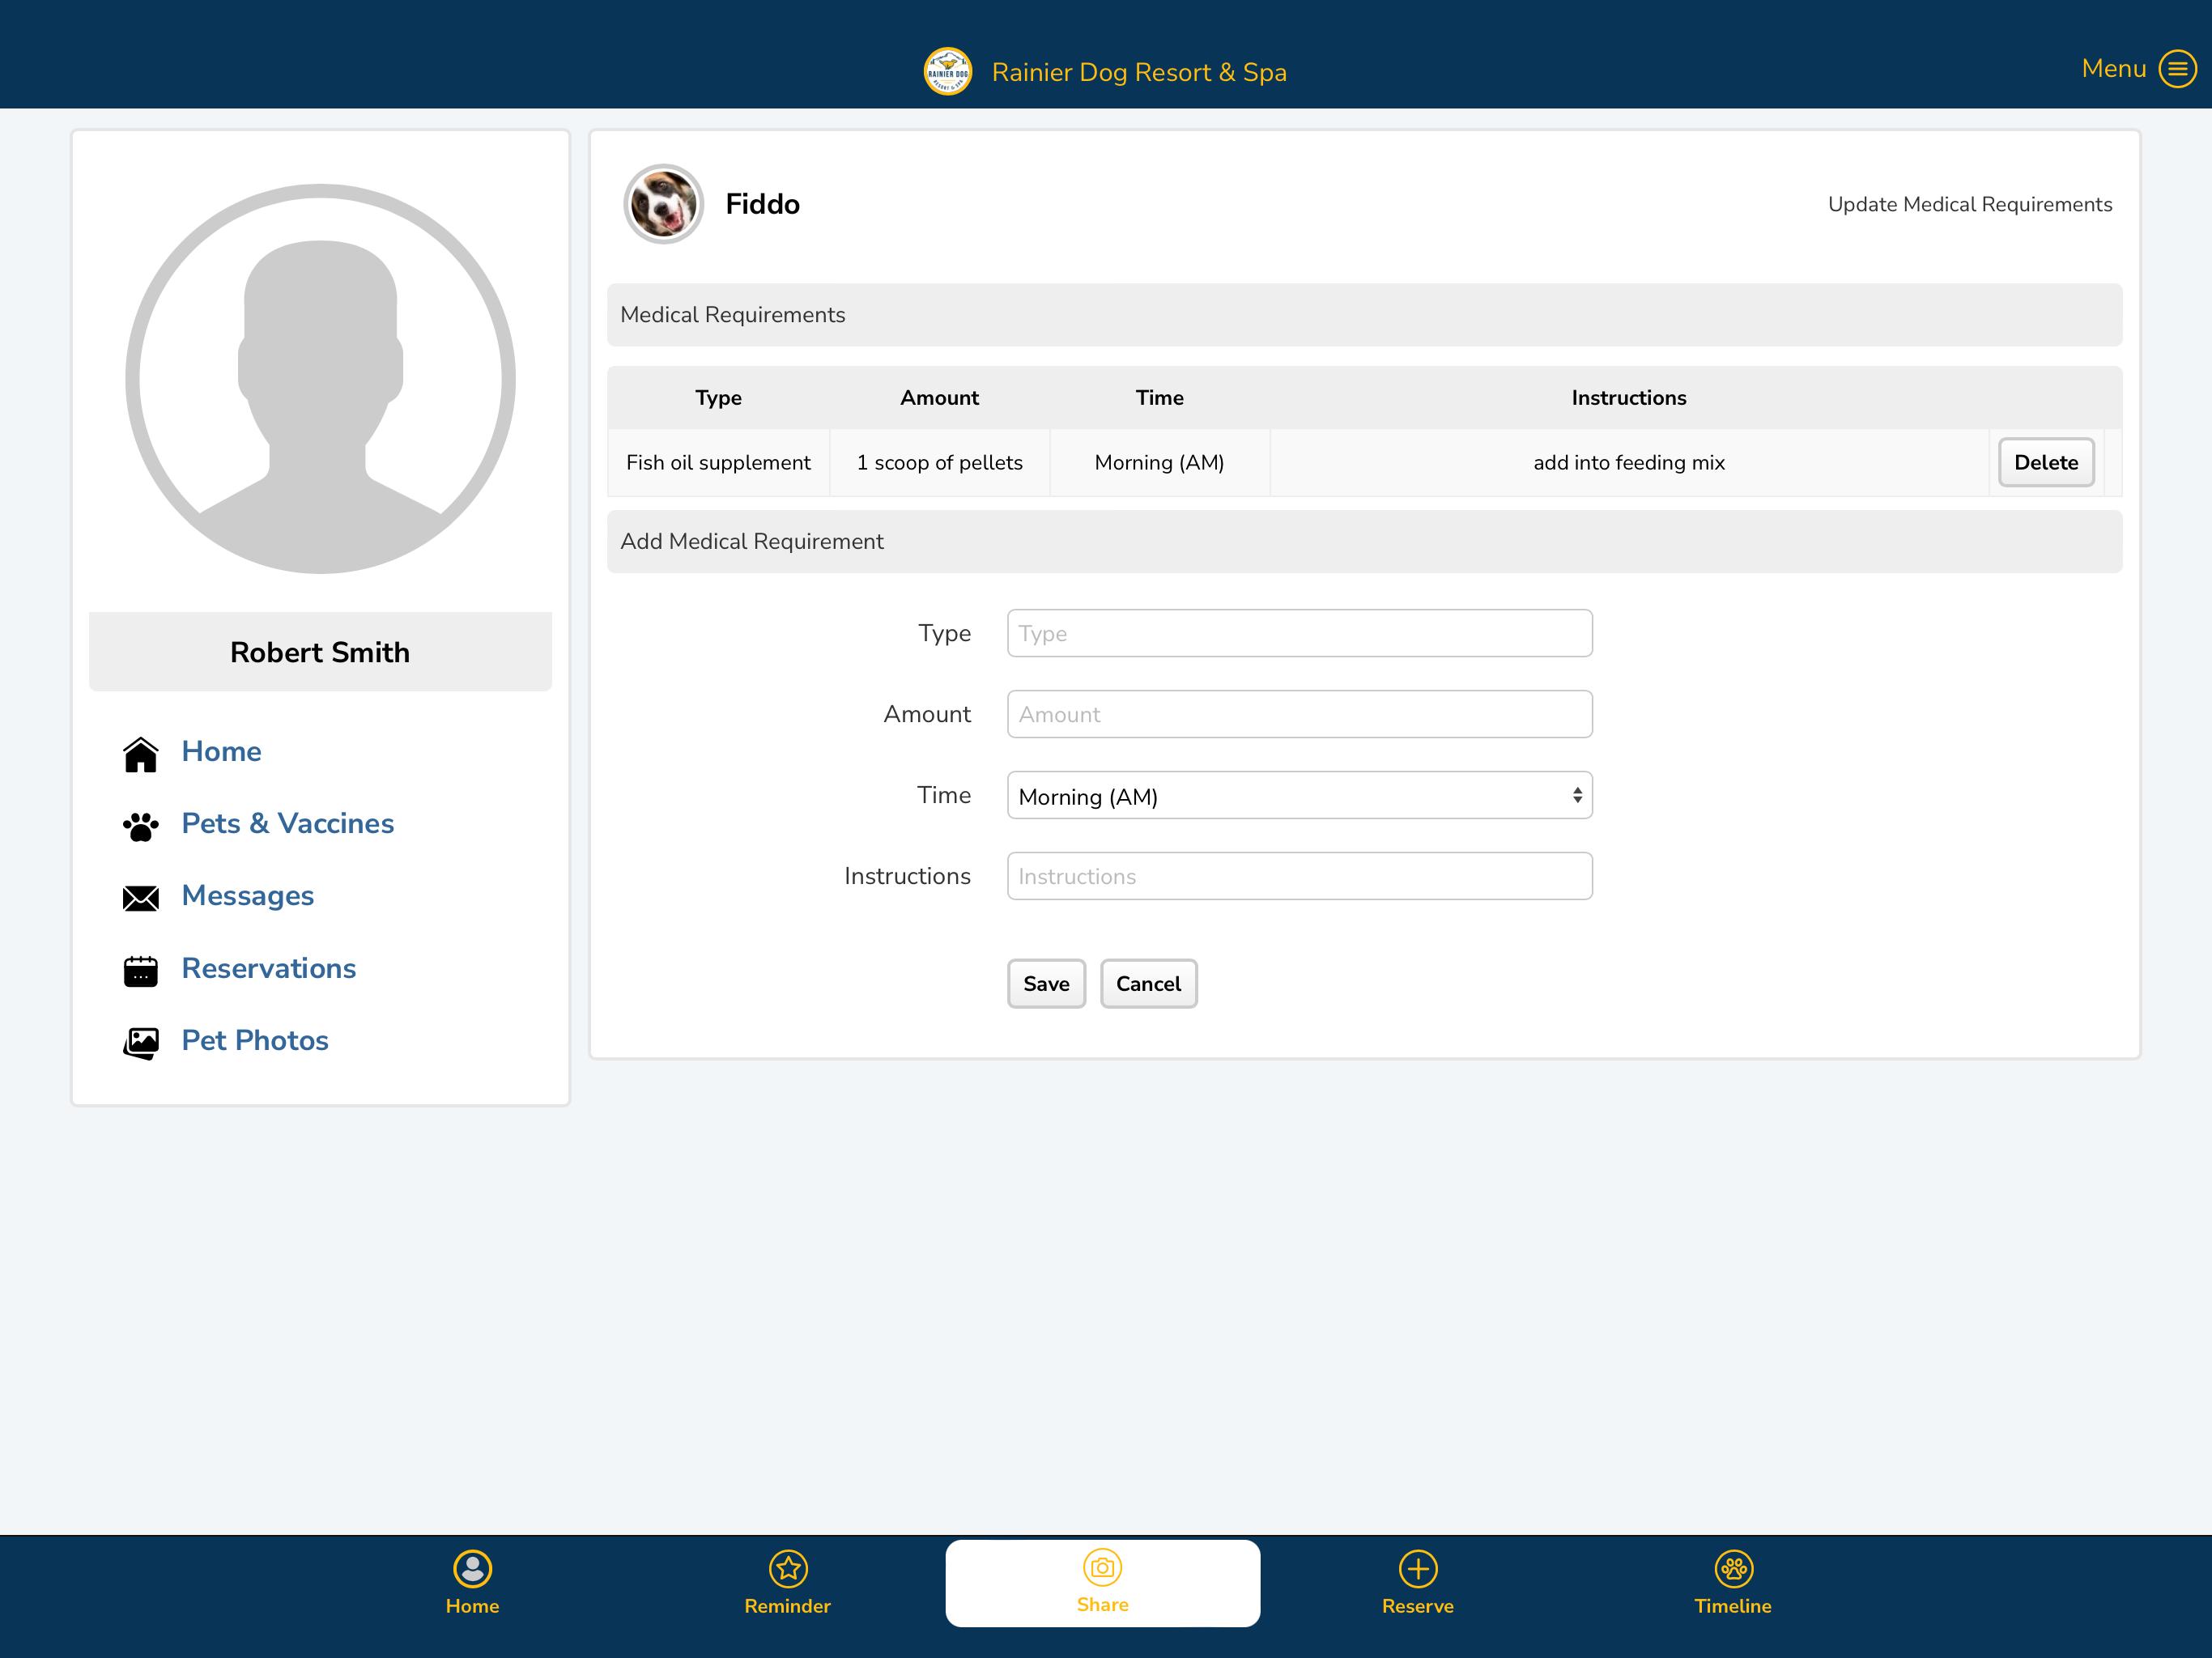The image size is (2212, 1658).
Task: Click the 'Morning (AM)' table cell
Action: [1160, 462]
